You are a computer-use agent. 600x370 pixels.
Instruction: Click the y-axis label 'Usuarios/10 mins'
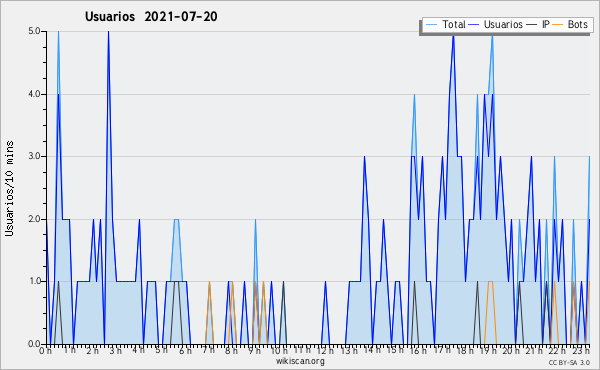click(9, 188)
